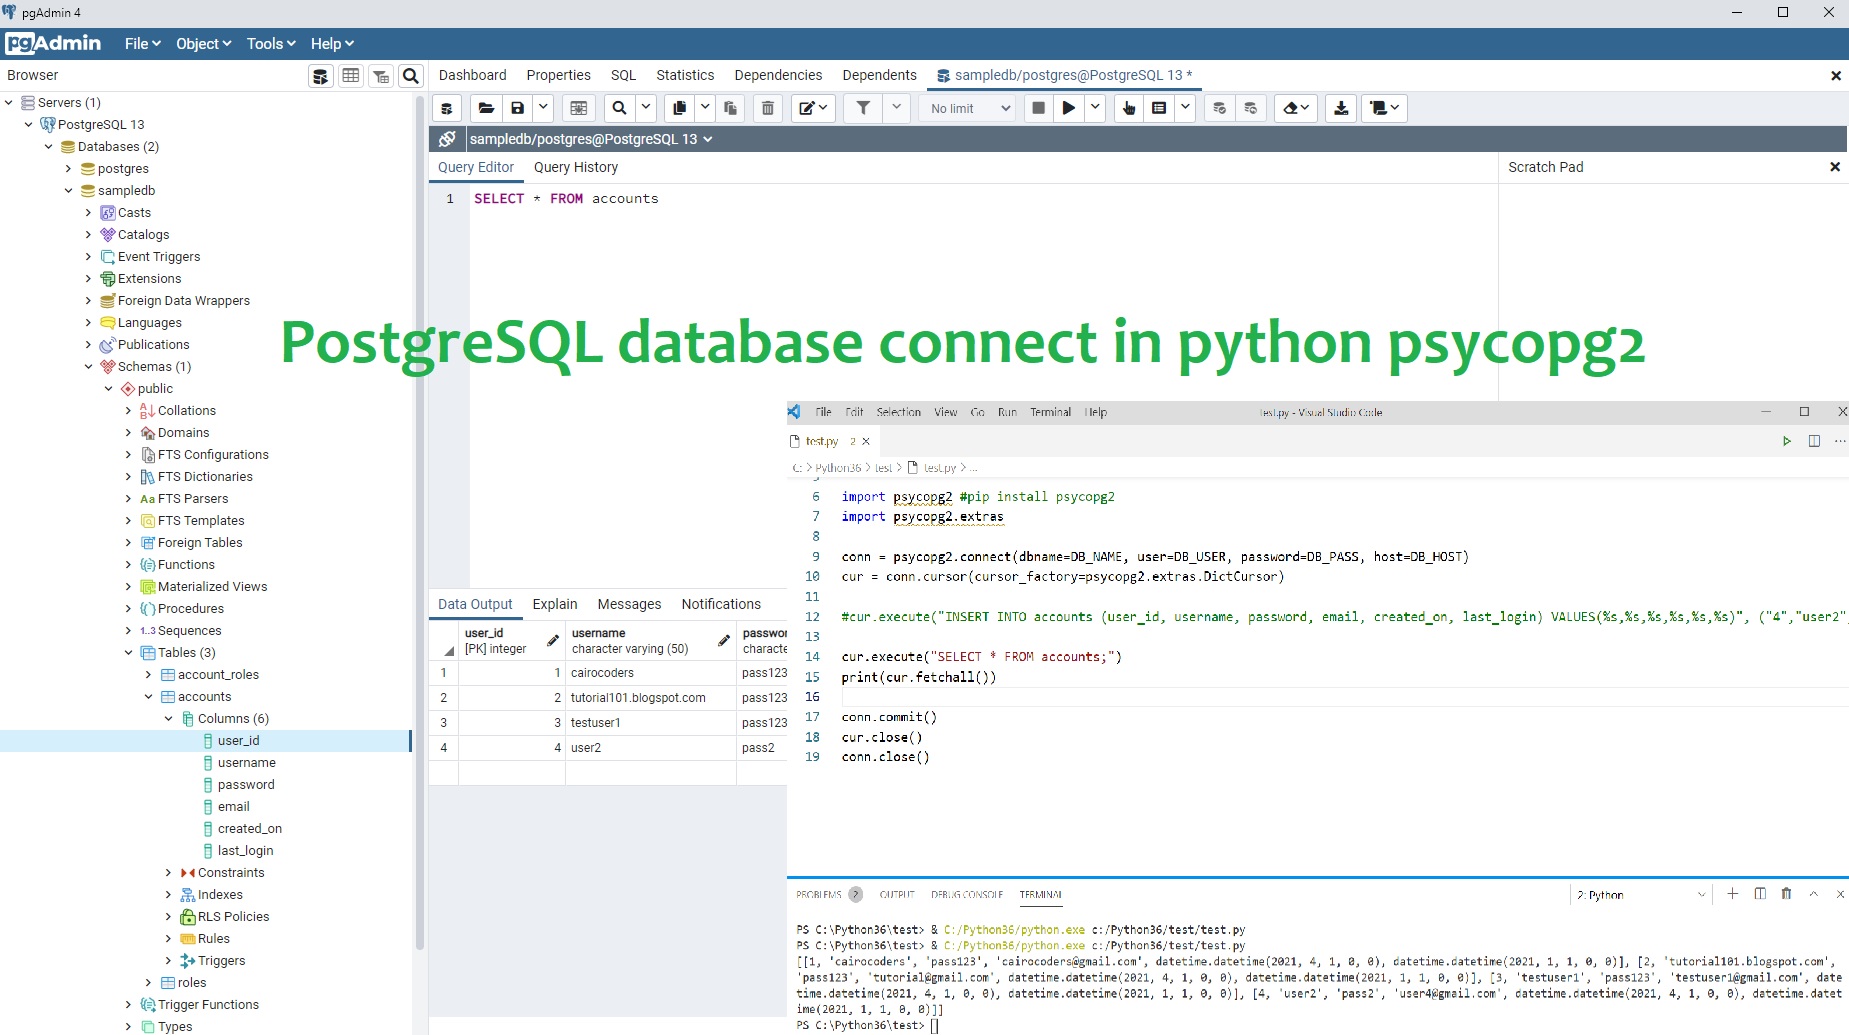The height and width of the screenshot is (1035, 1849).
Task: Toggle the VS Code split editor layout icon
Action: [x=1814, y=441]
